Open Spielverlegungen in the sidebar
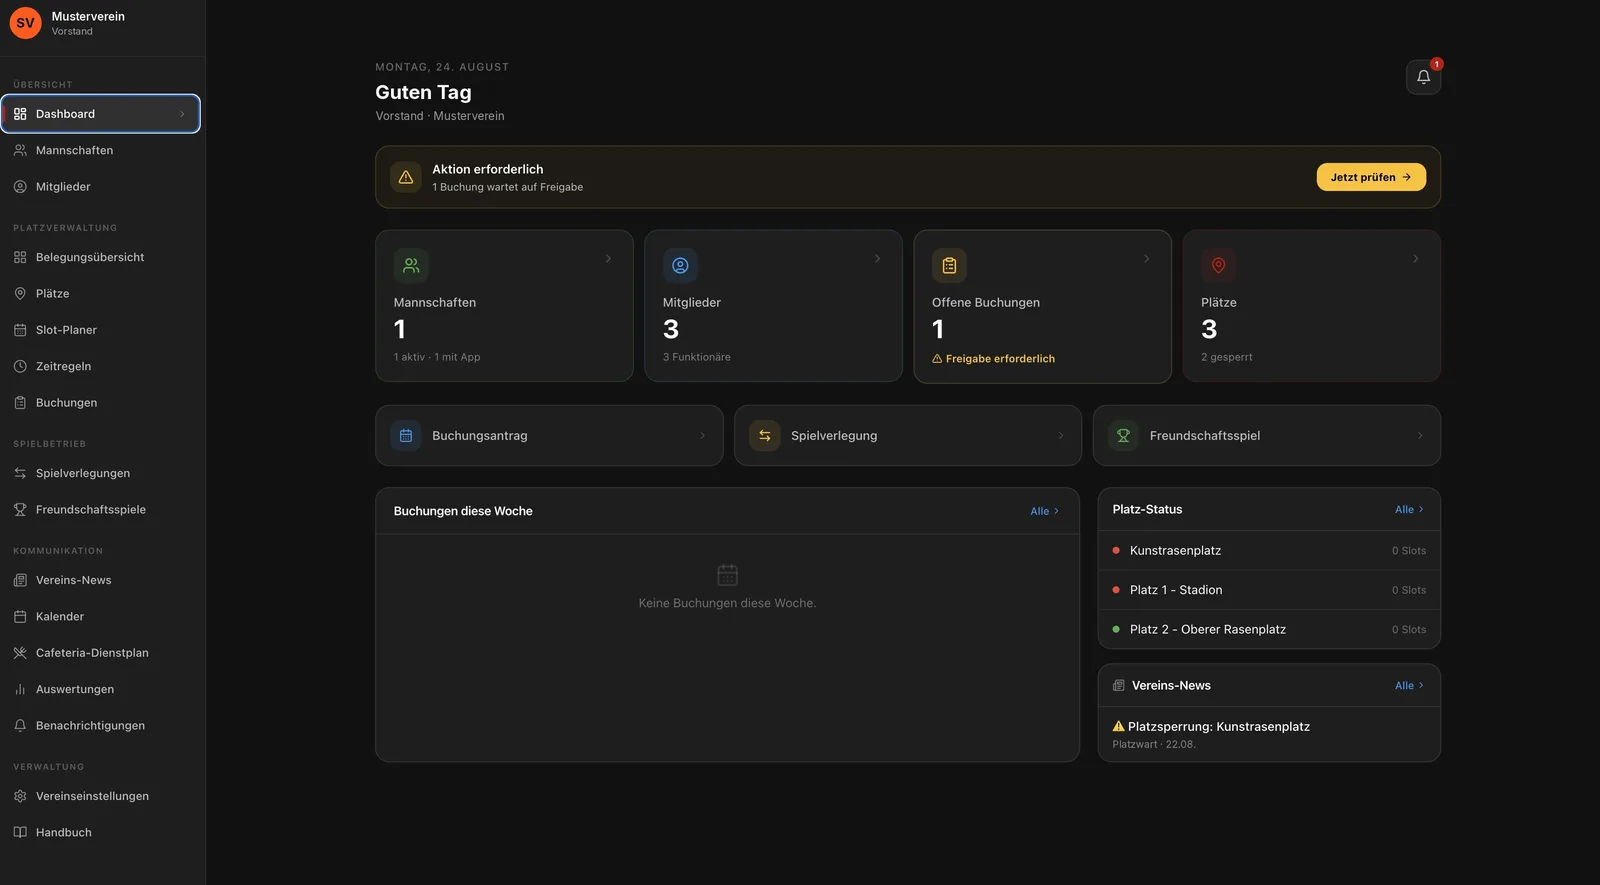This screenshot has width=1600, height=885. click(100, 473)
